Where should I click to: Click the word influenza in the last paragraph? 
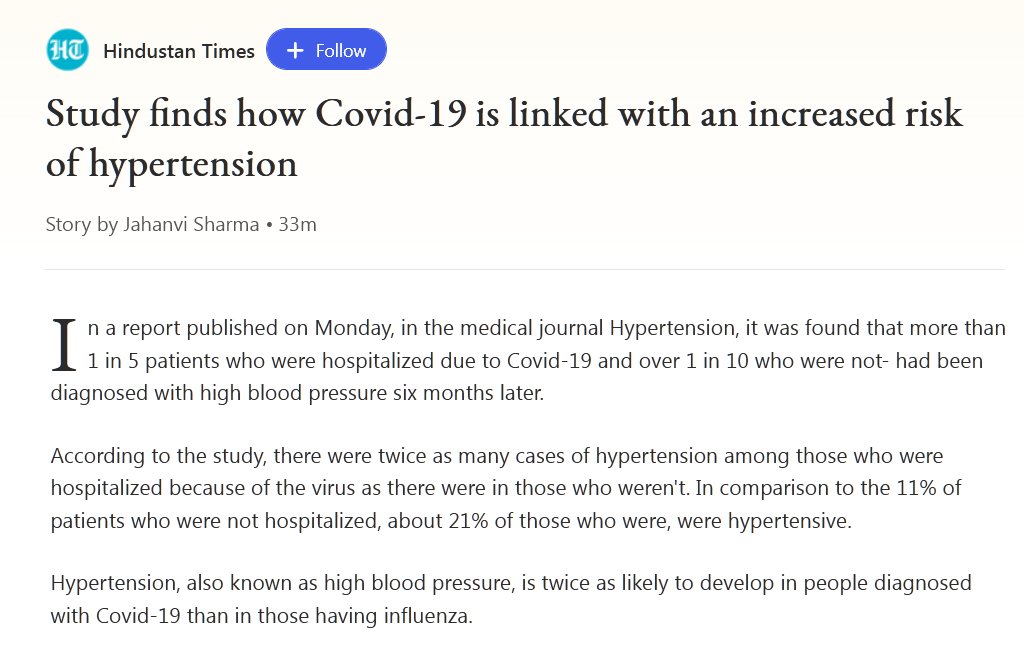tap(427, 616)
